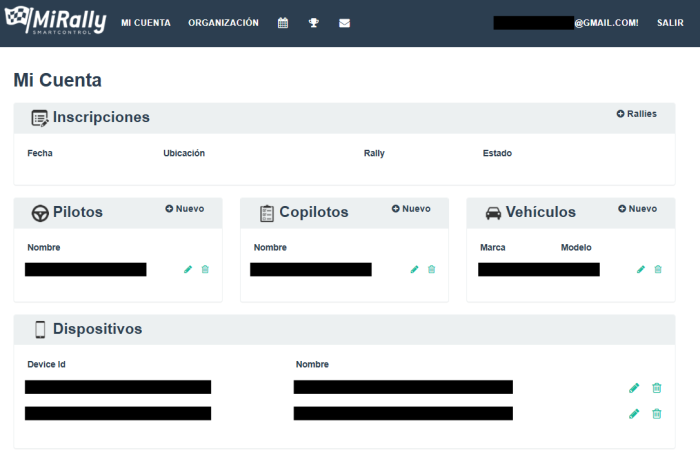Image resolution: width=700 pixels, height=463 pixels.
Task: Edit the vehicle entry pencil icon
Action: [x=641, y=269]
